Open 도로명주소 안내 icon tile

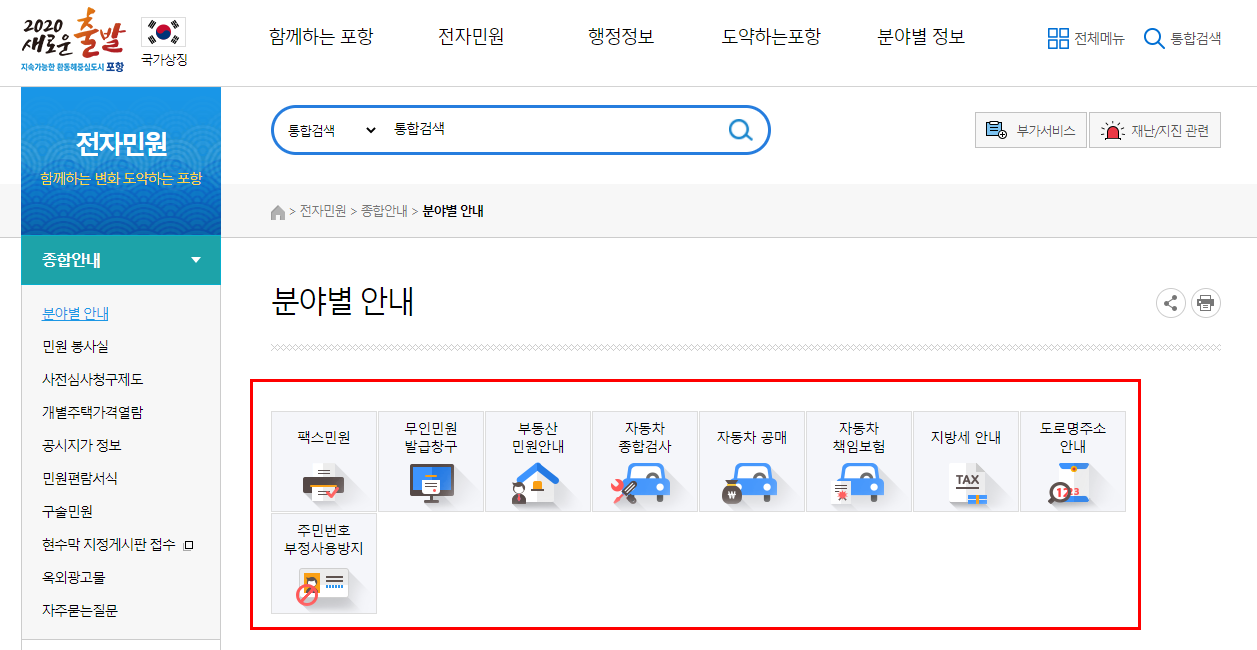click(1073, 462)
